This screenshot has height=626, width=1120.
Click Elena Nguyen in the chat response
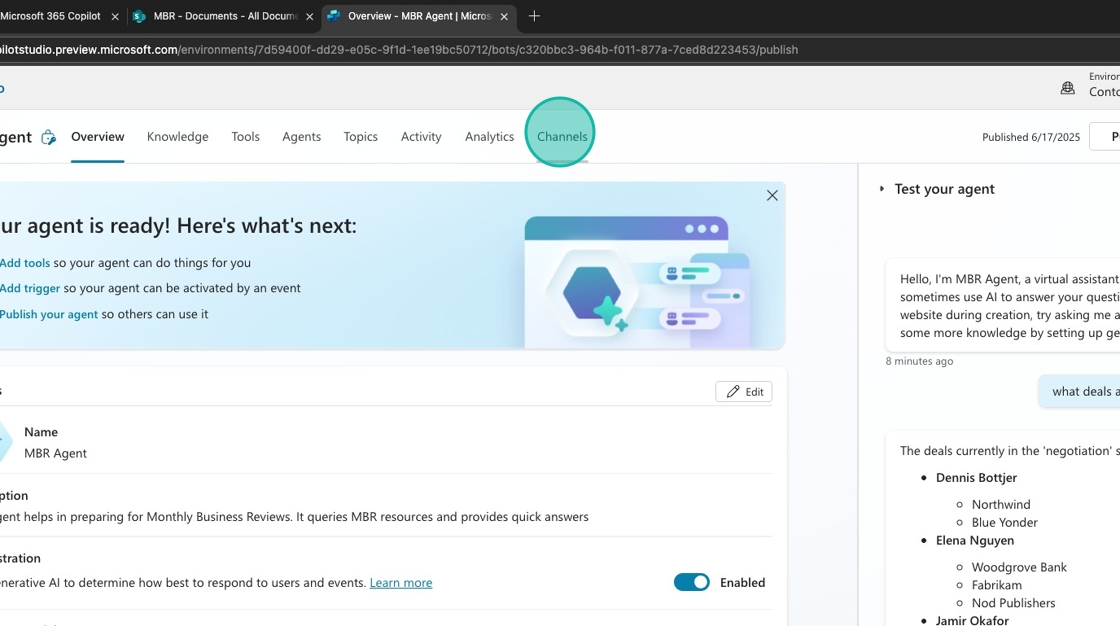pos(975,540)
